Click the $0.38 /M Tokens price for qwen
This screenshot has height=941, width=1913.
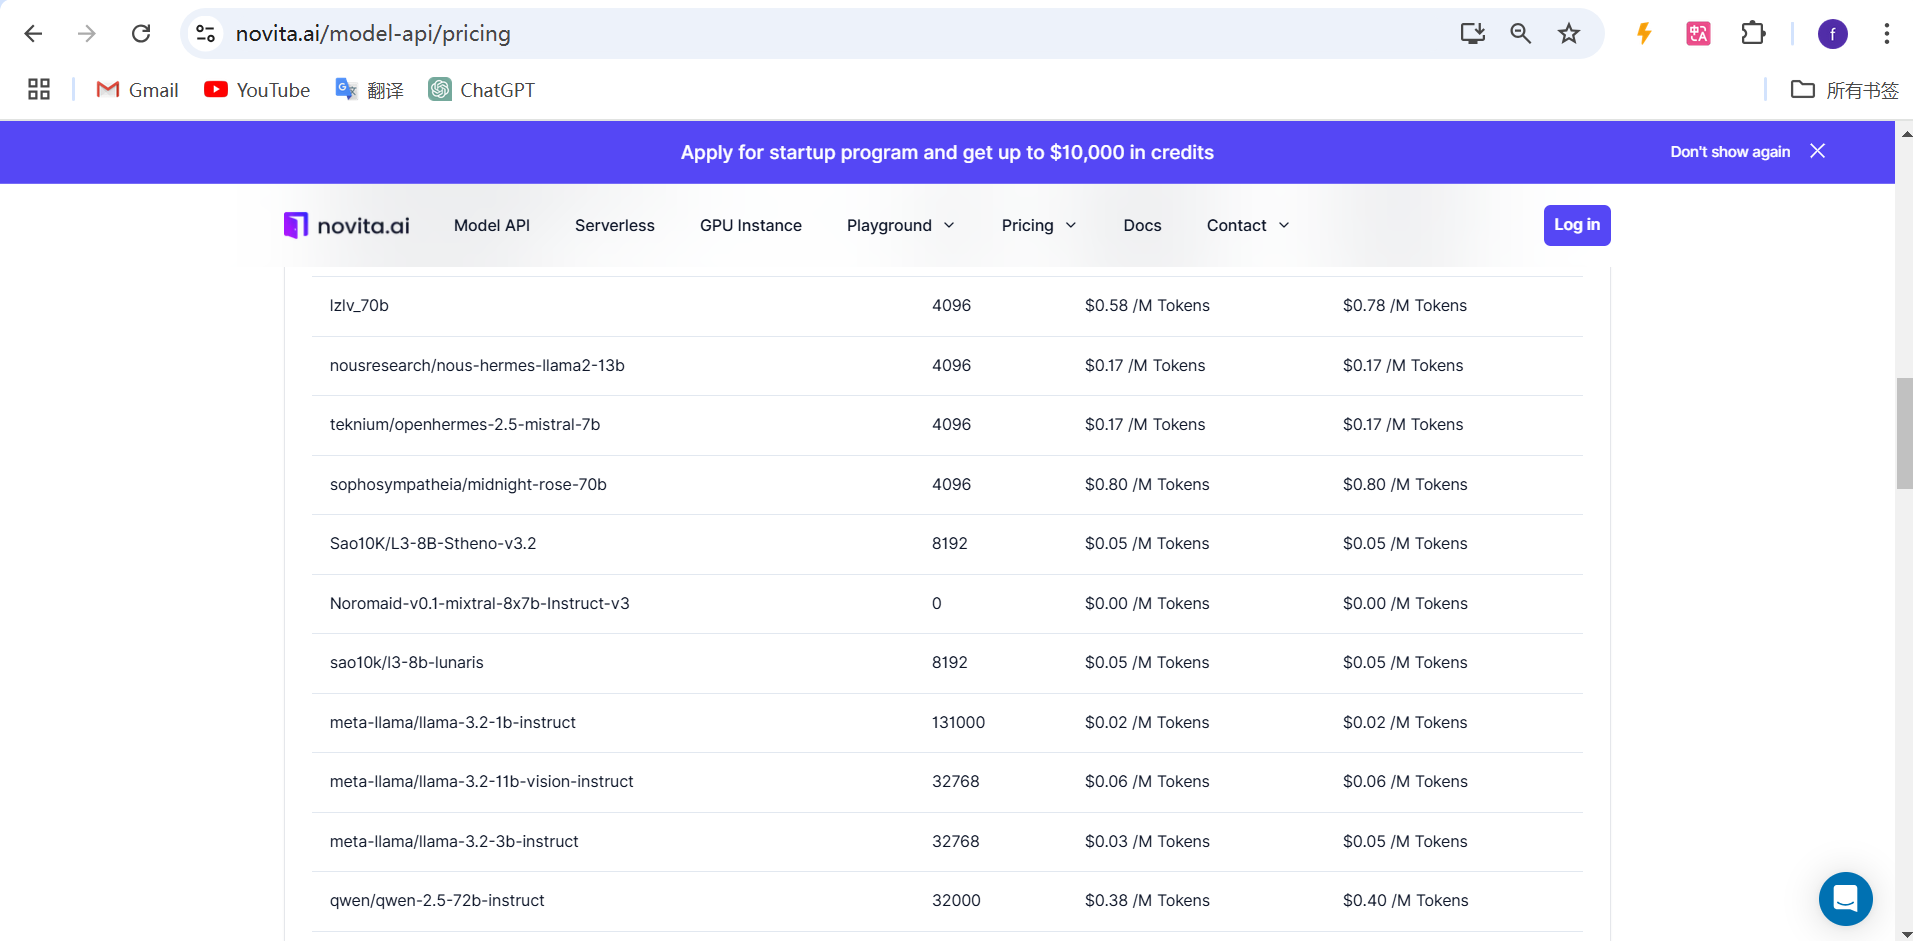tap(1147, 901)
